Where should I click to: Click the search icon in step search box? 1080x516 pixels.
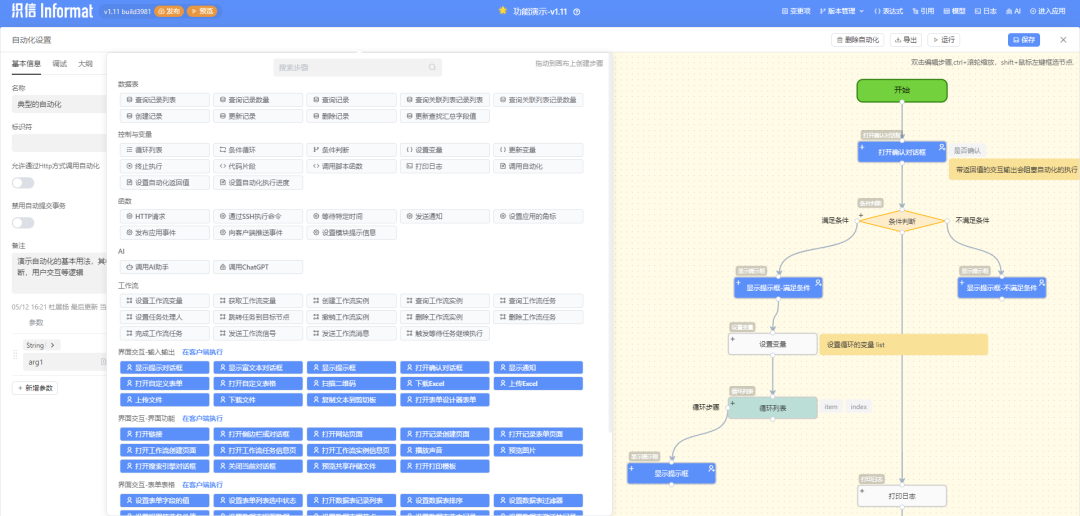(433, 67)
